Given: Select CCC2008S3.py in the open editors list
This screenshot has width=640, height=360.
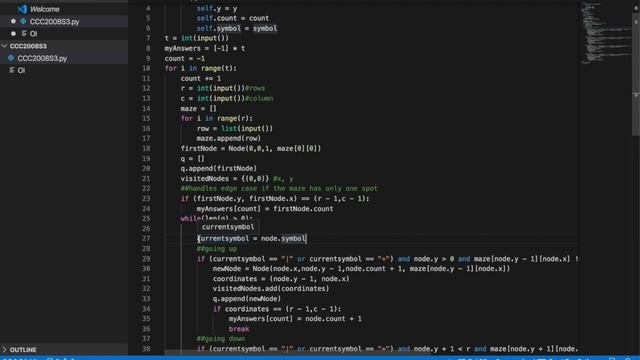Looking at the screenshot, I should tap(54, 22).
